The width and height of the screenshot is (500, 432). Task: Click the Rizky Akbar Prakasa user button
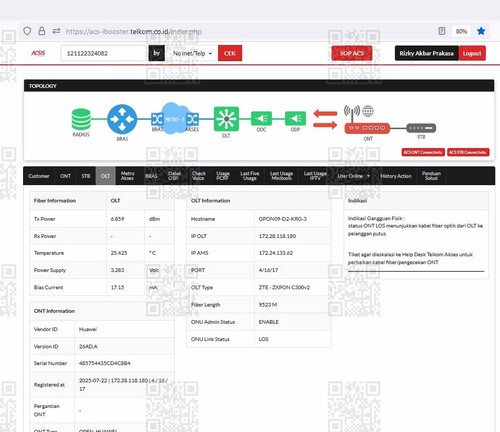[427, 53]
